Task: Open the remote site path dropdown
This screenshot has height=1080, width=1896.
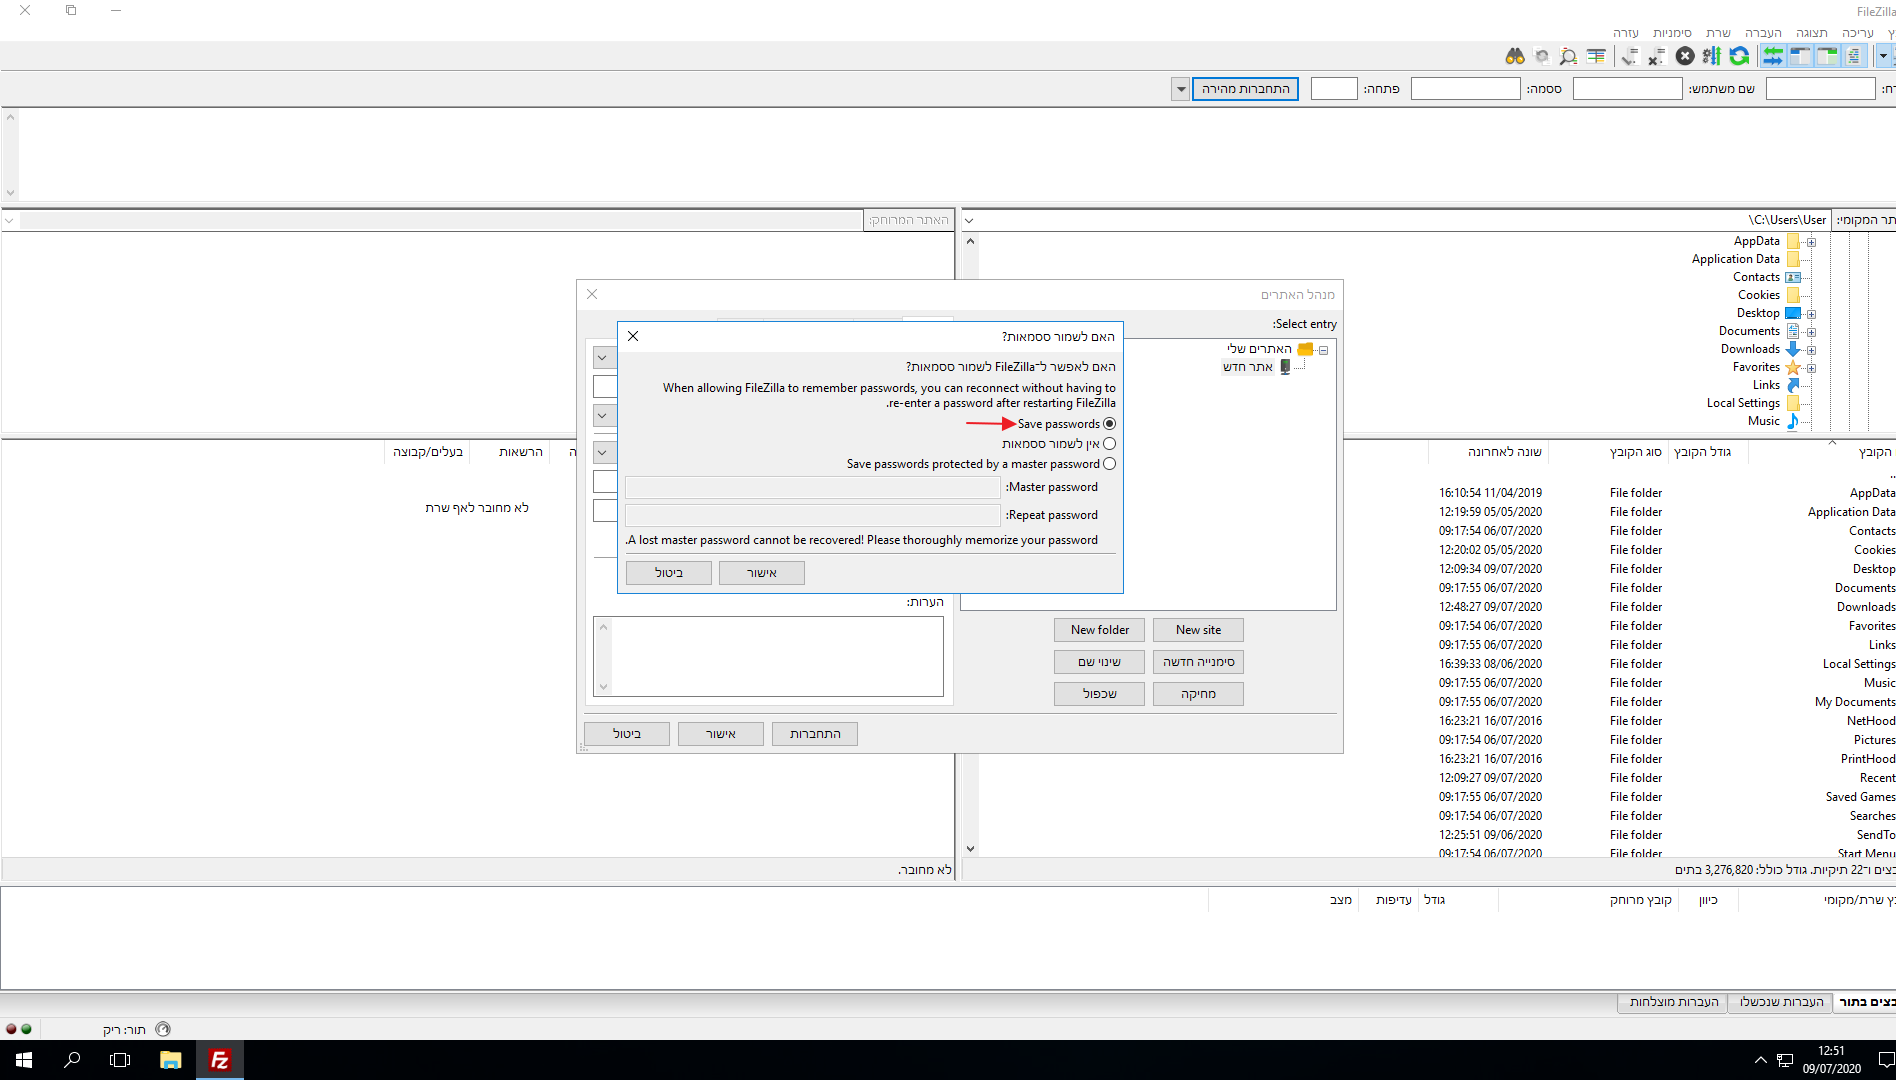Action: pyautogui.click(x=9, y=220)
